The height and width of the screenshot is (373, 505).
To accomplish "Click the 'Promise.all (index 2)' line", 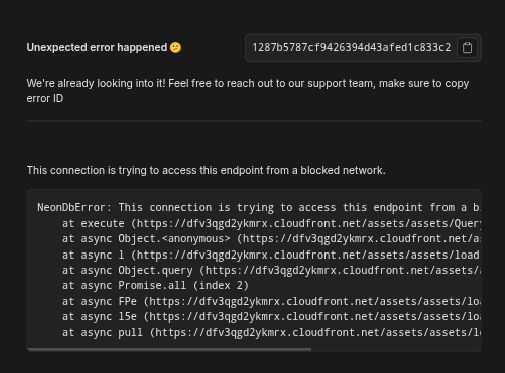I will (155, 286).
